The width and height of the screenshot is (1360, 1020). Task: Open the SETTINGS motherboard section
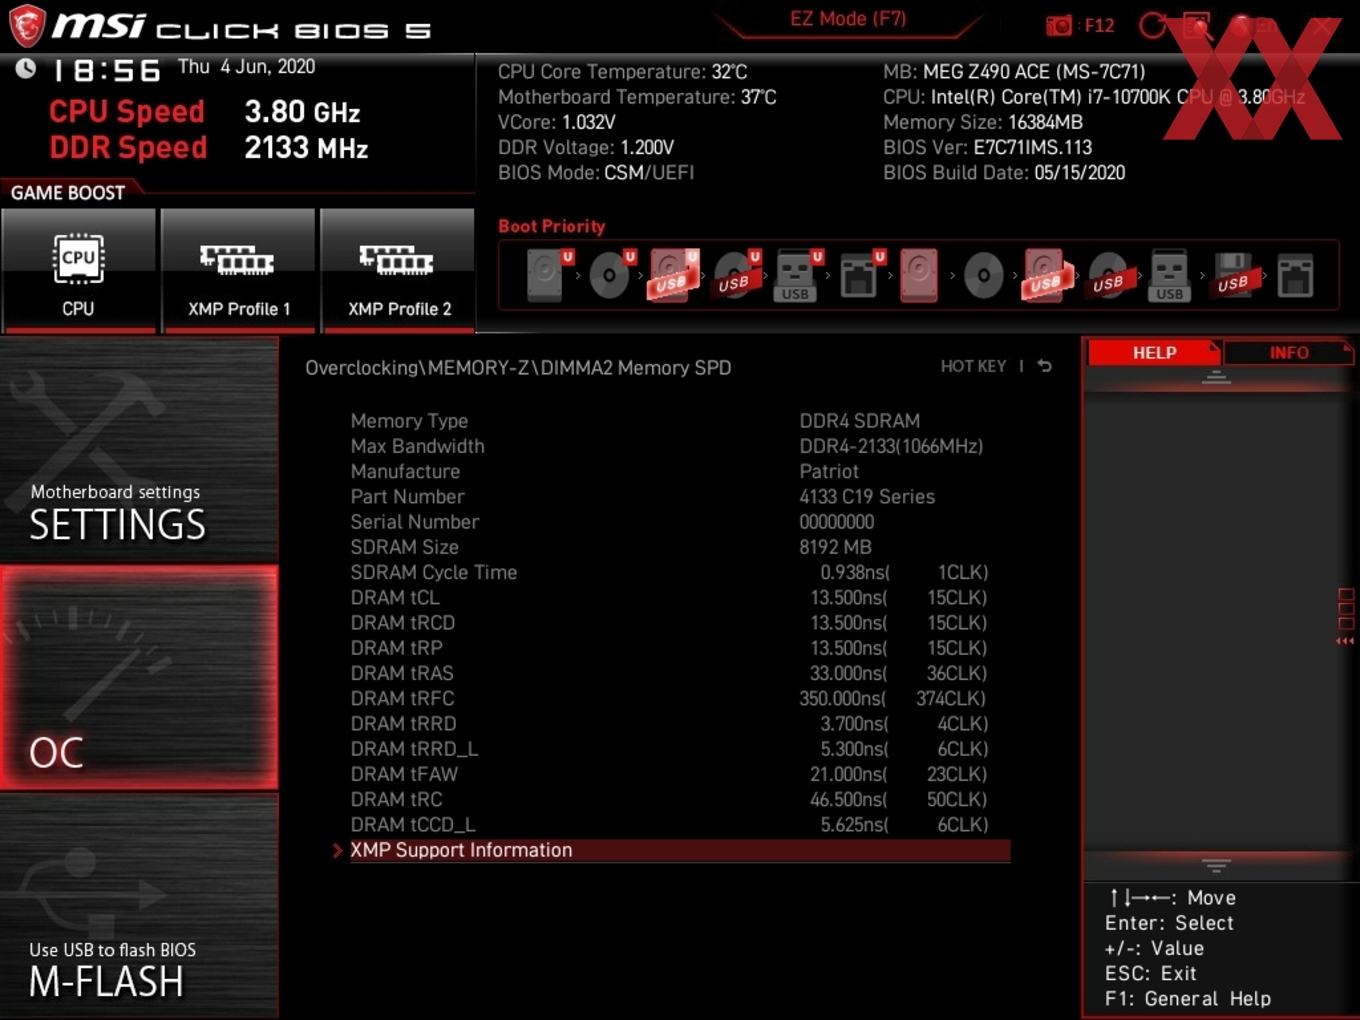coord(139,450)
